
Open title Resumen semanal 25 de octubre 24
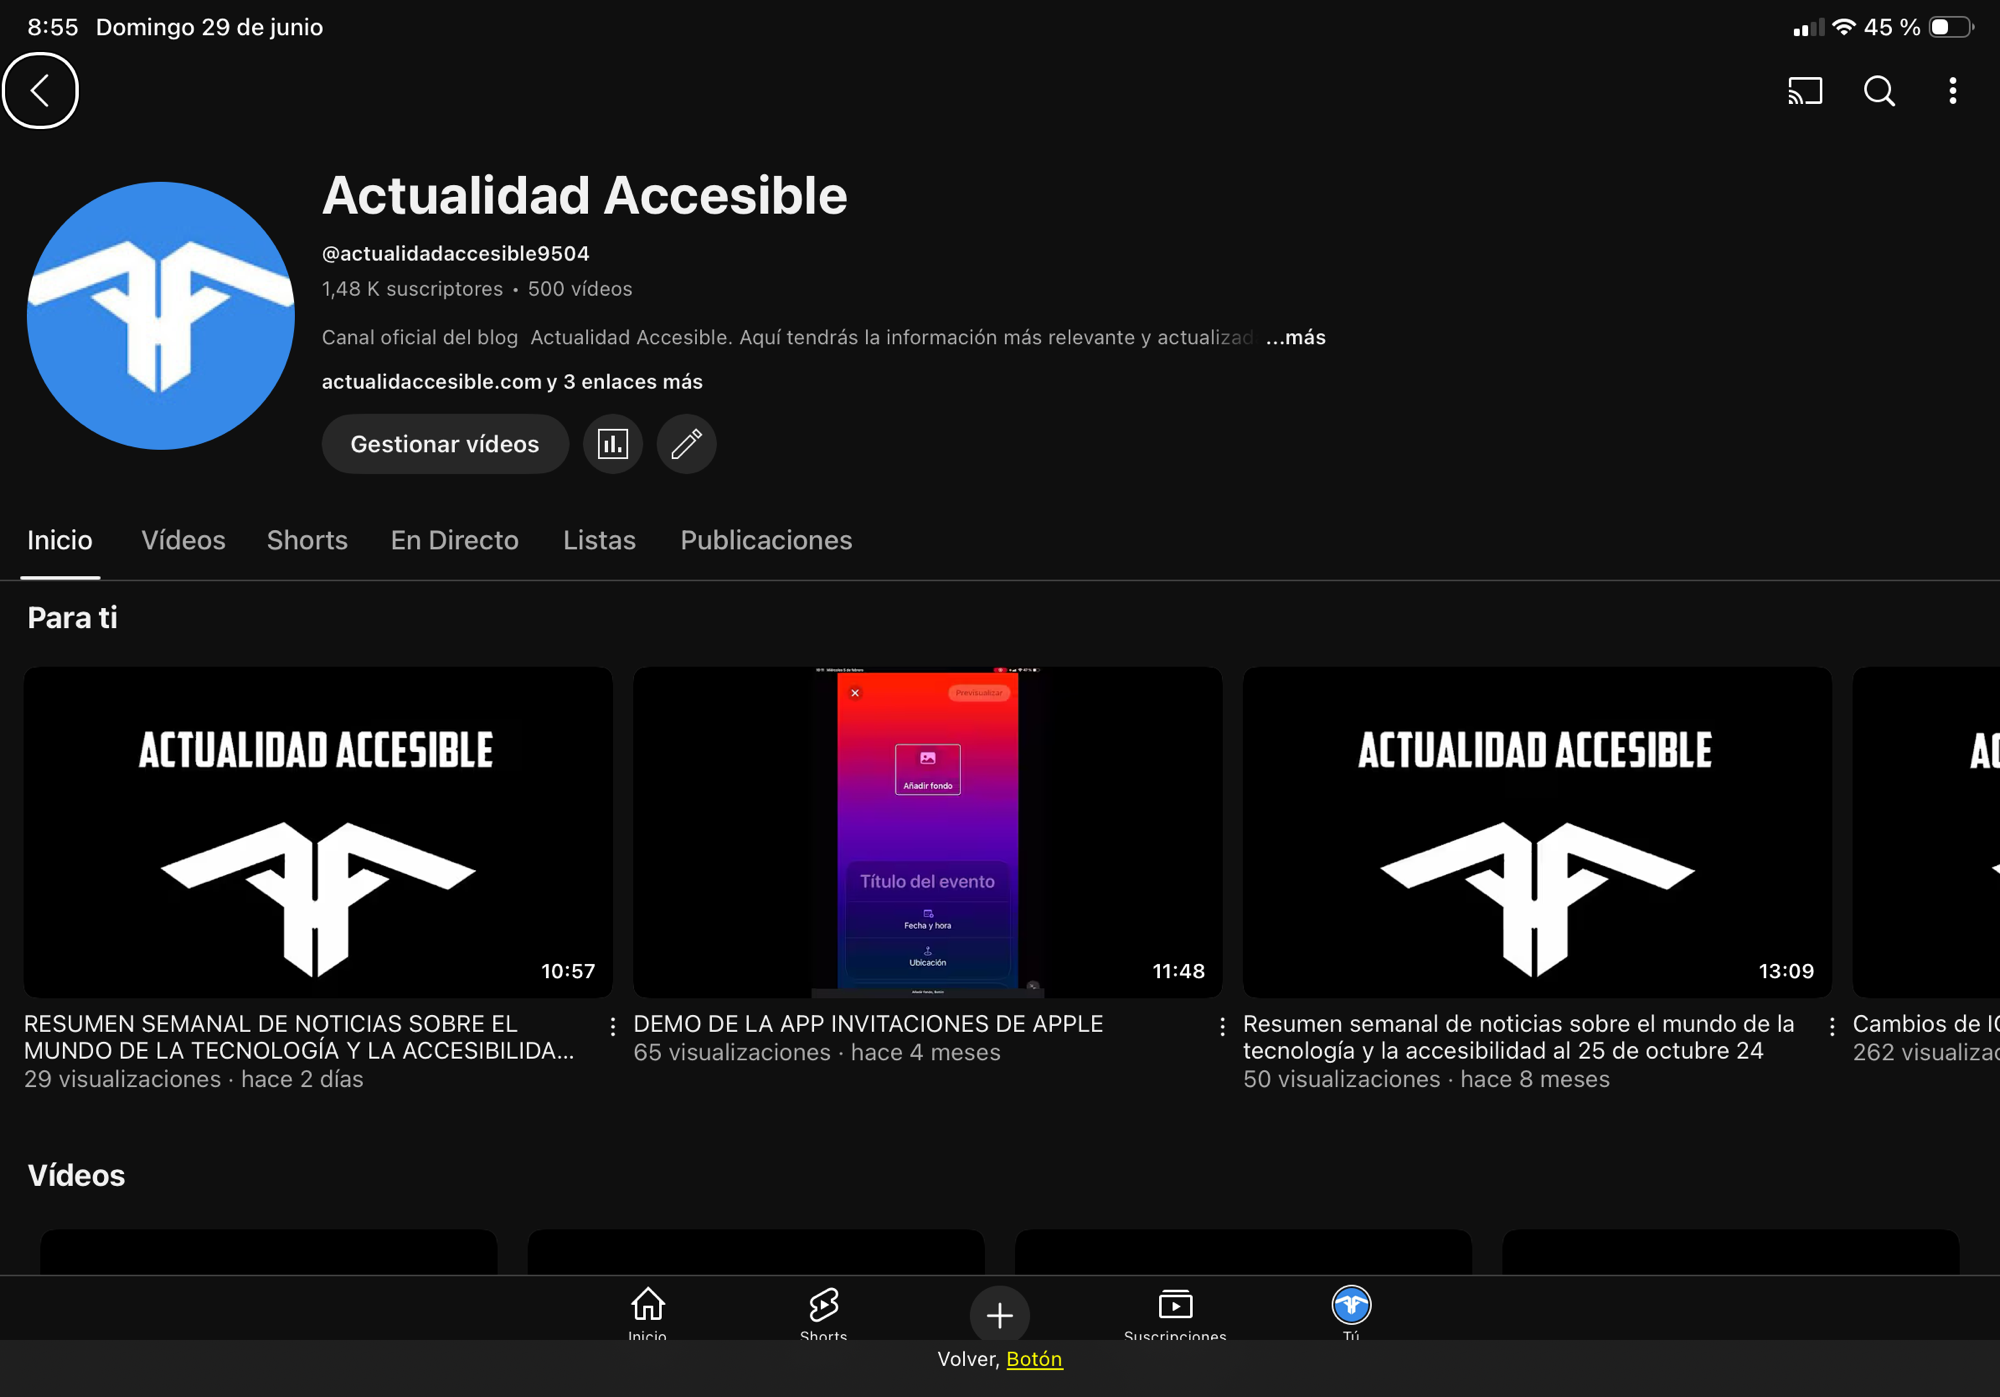[x=1519, y=1037]
